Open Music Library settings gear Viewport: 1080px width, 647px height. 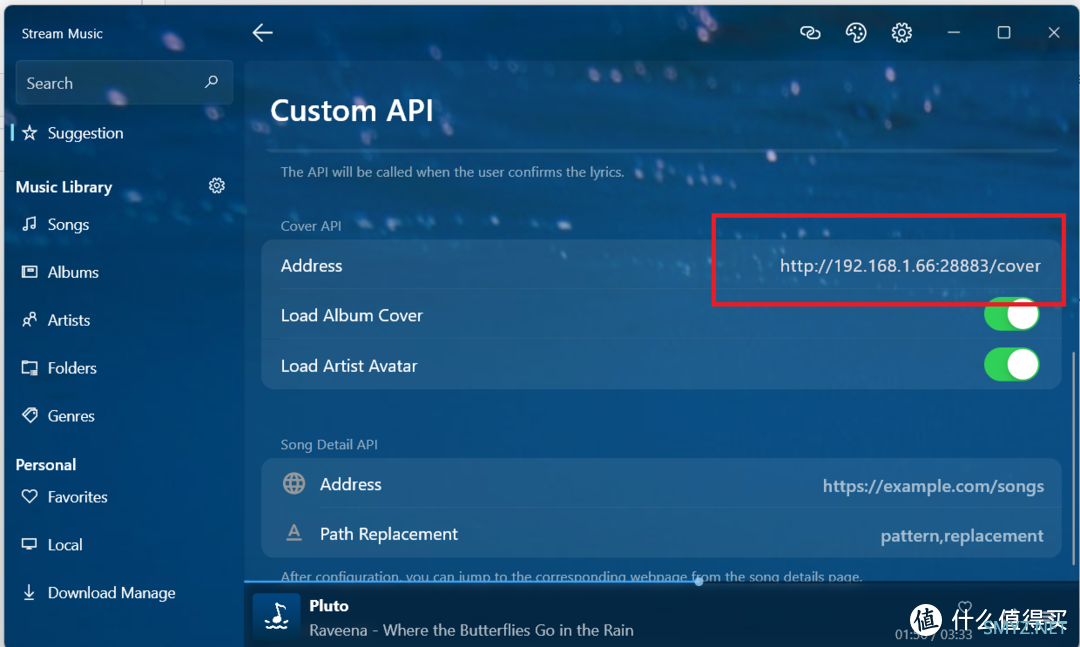217,185
